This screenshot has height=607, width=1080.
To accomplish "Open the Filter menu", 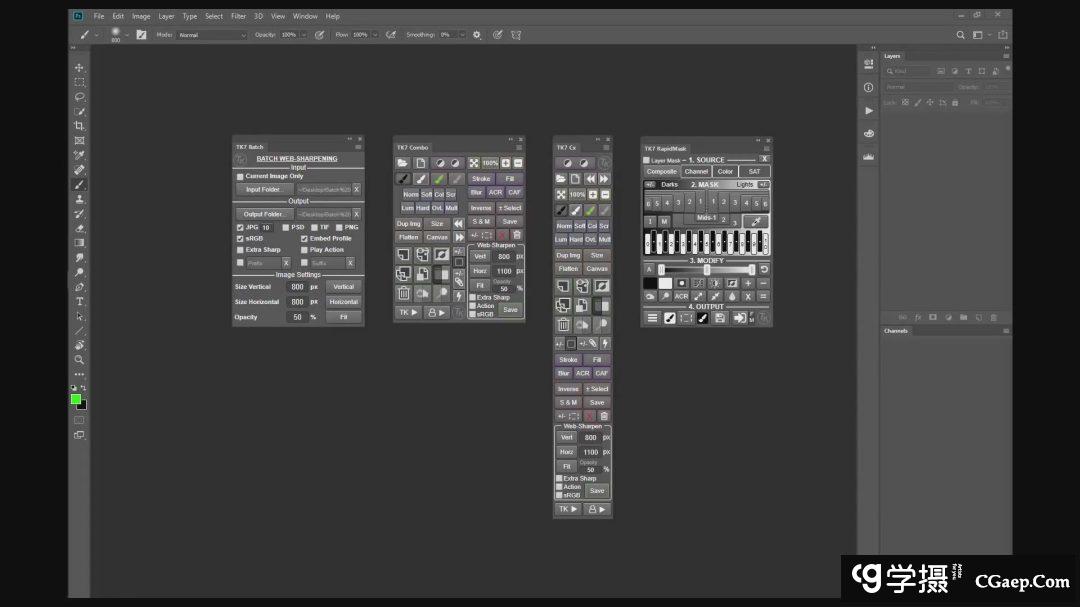I will 238,16.
